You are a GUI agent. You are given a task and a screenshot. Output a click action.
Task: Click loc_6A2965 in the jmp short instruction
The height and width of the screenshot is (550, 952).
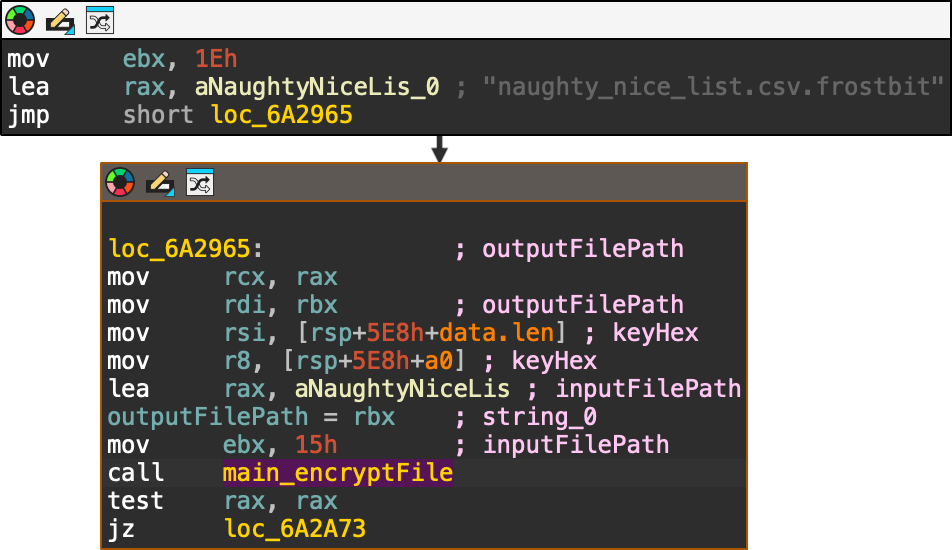(x=282, y=115)
